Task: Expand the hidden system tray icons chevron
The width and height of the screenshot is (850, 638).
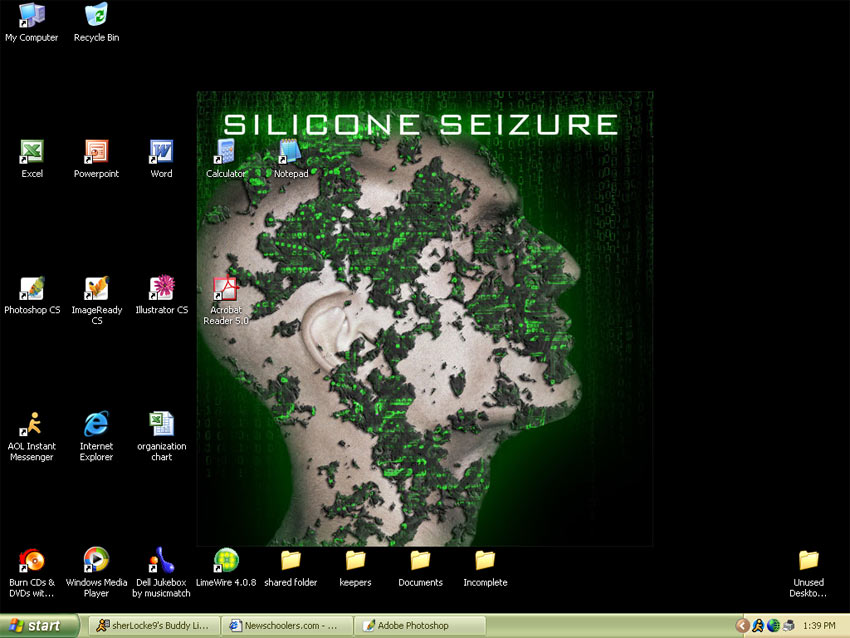Action: coord(743,625)
